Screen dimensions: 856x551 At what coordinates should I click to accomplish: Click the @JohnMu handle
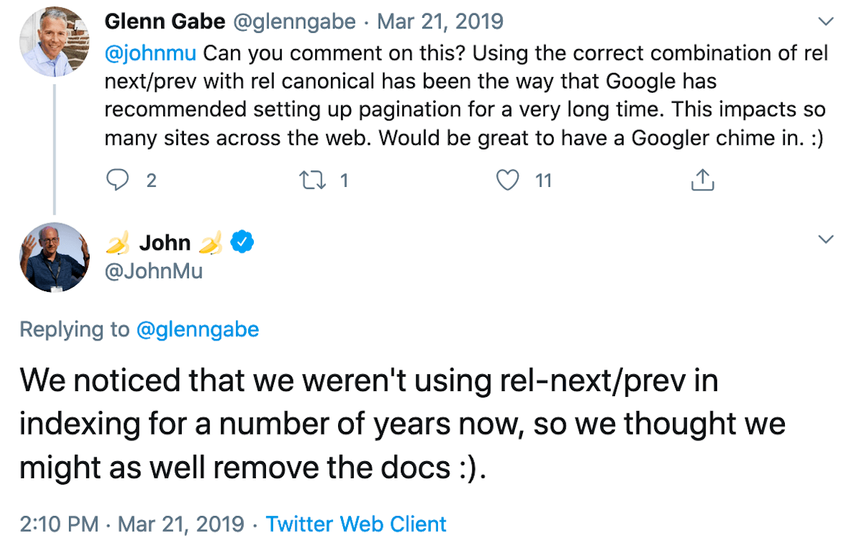tap(154, 269)
